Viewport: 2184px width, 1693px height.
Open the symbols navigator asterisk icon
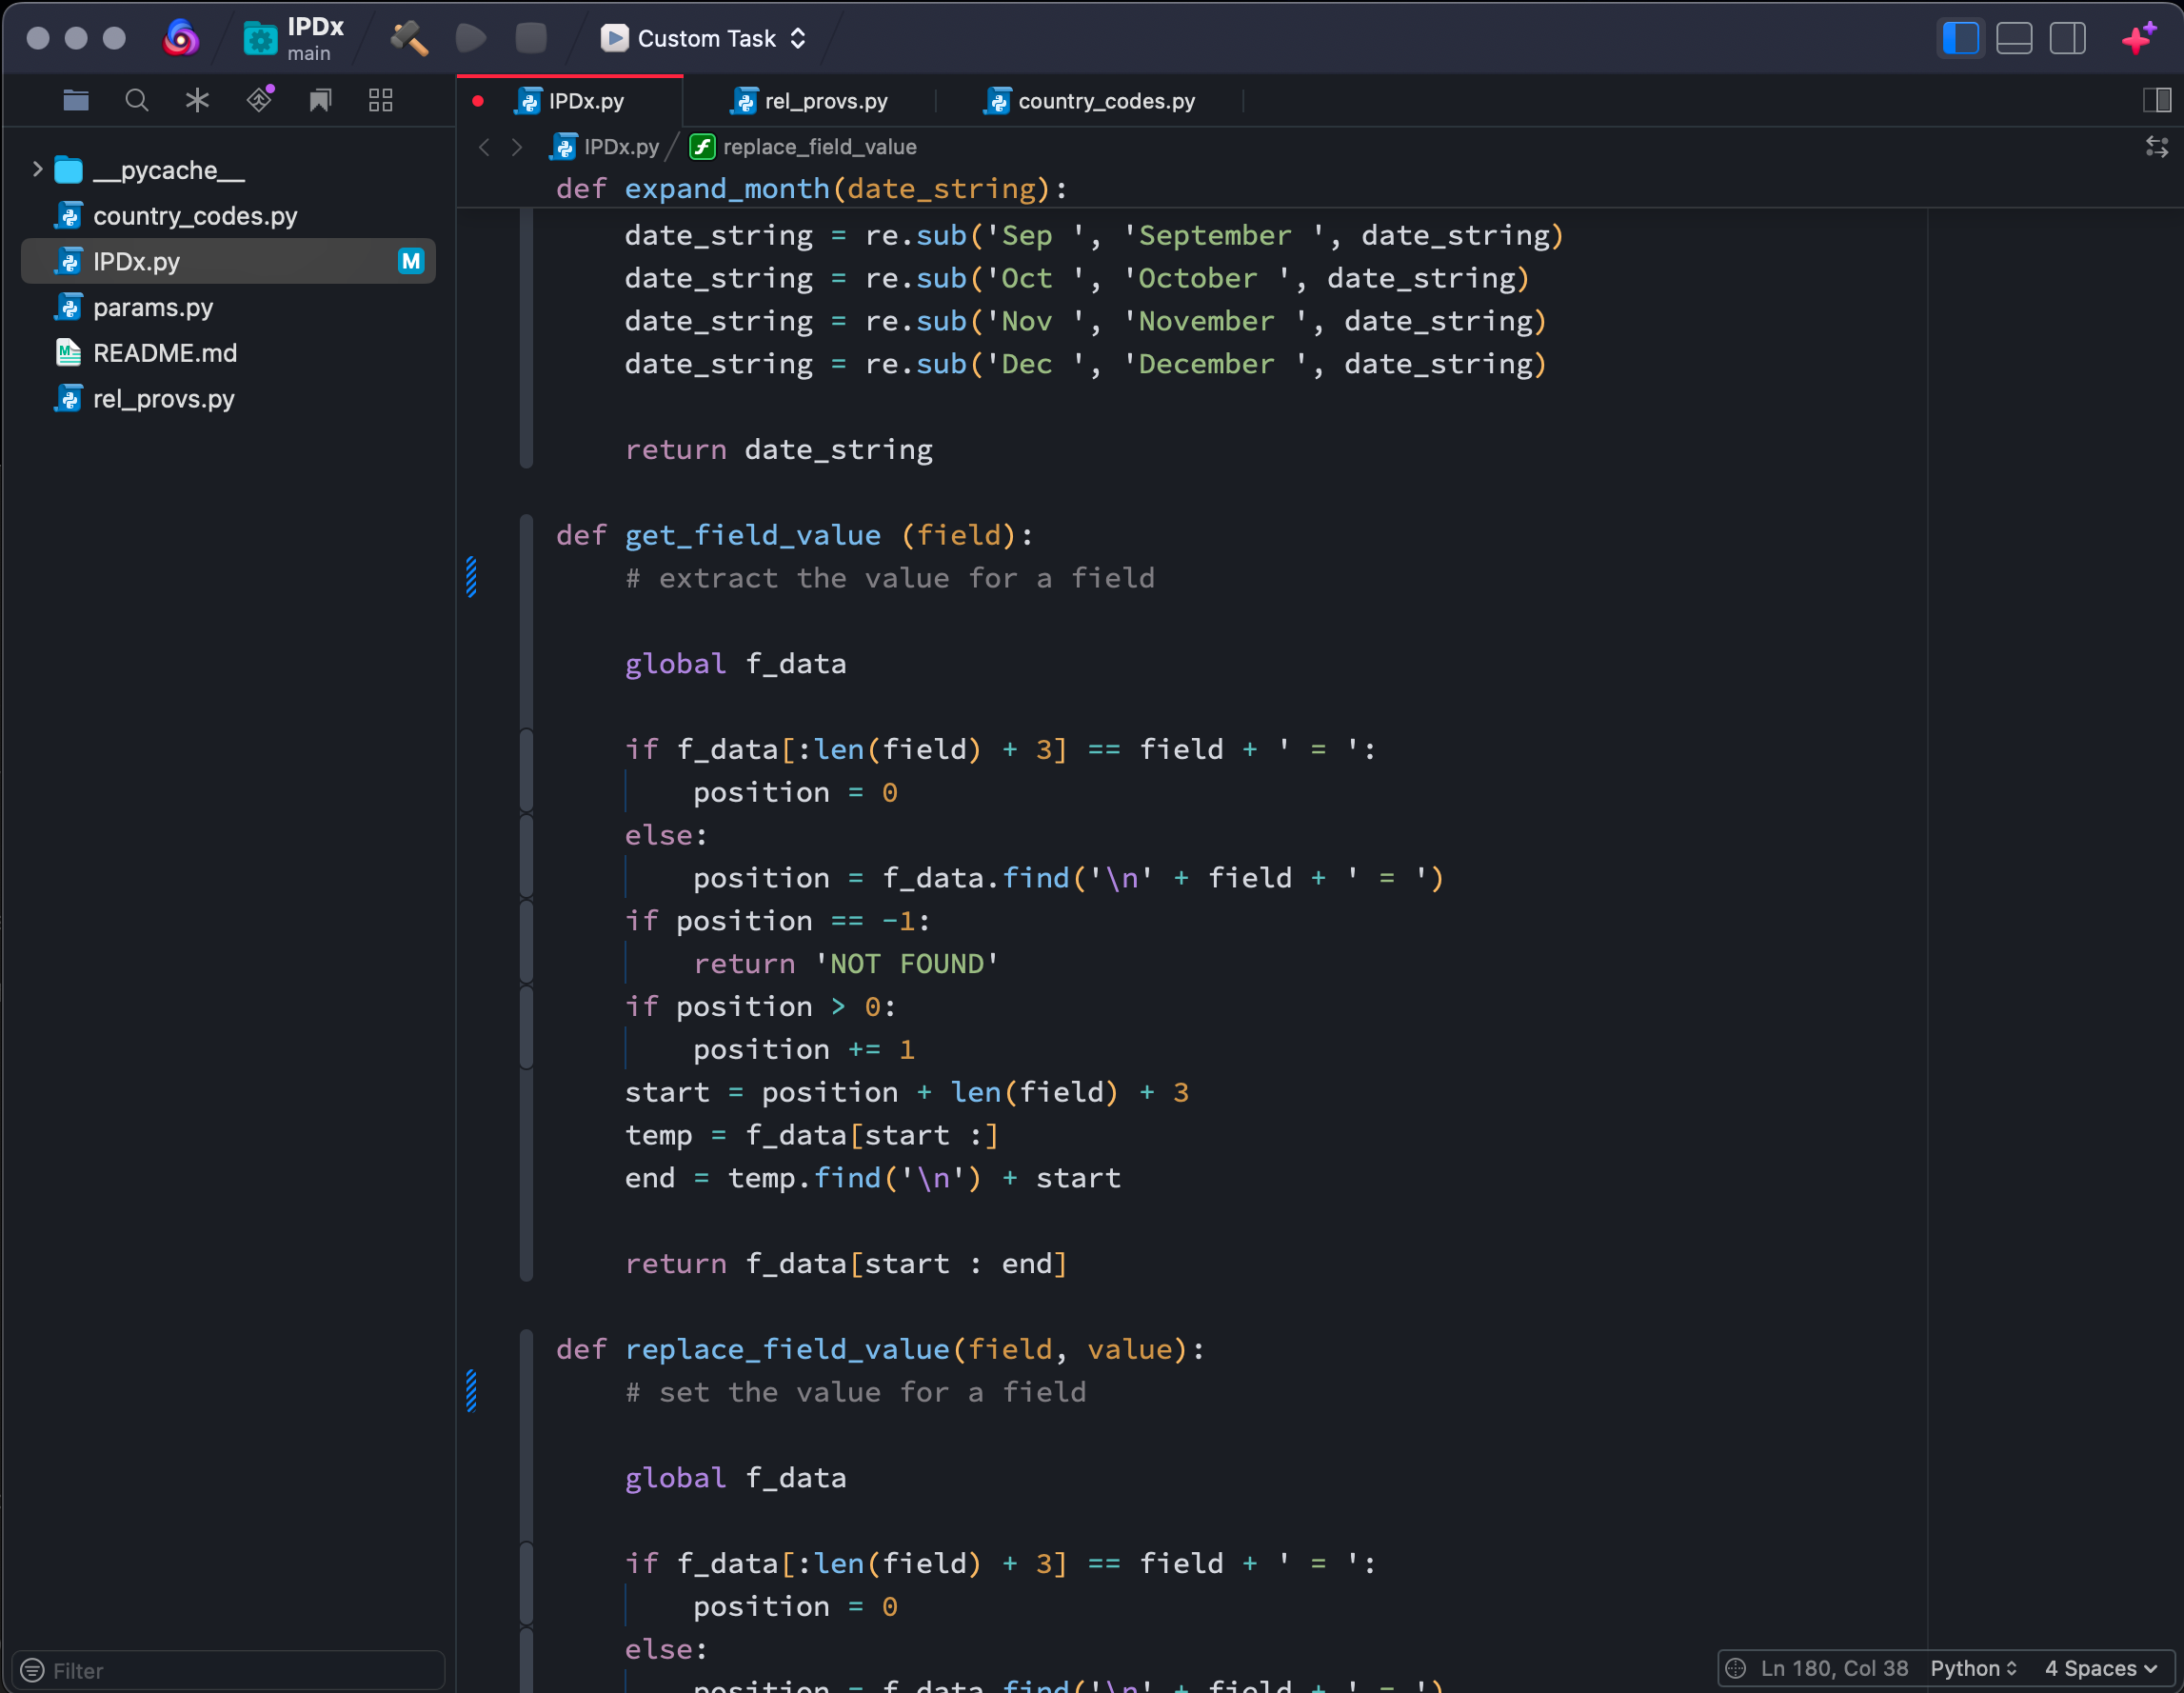197,100
